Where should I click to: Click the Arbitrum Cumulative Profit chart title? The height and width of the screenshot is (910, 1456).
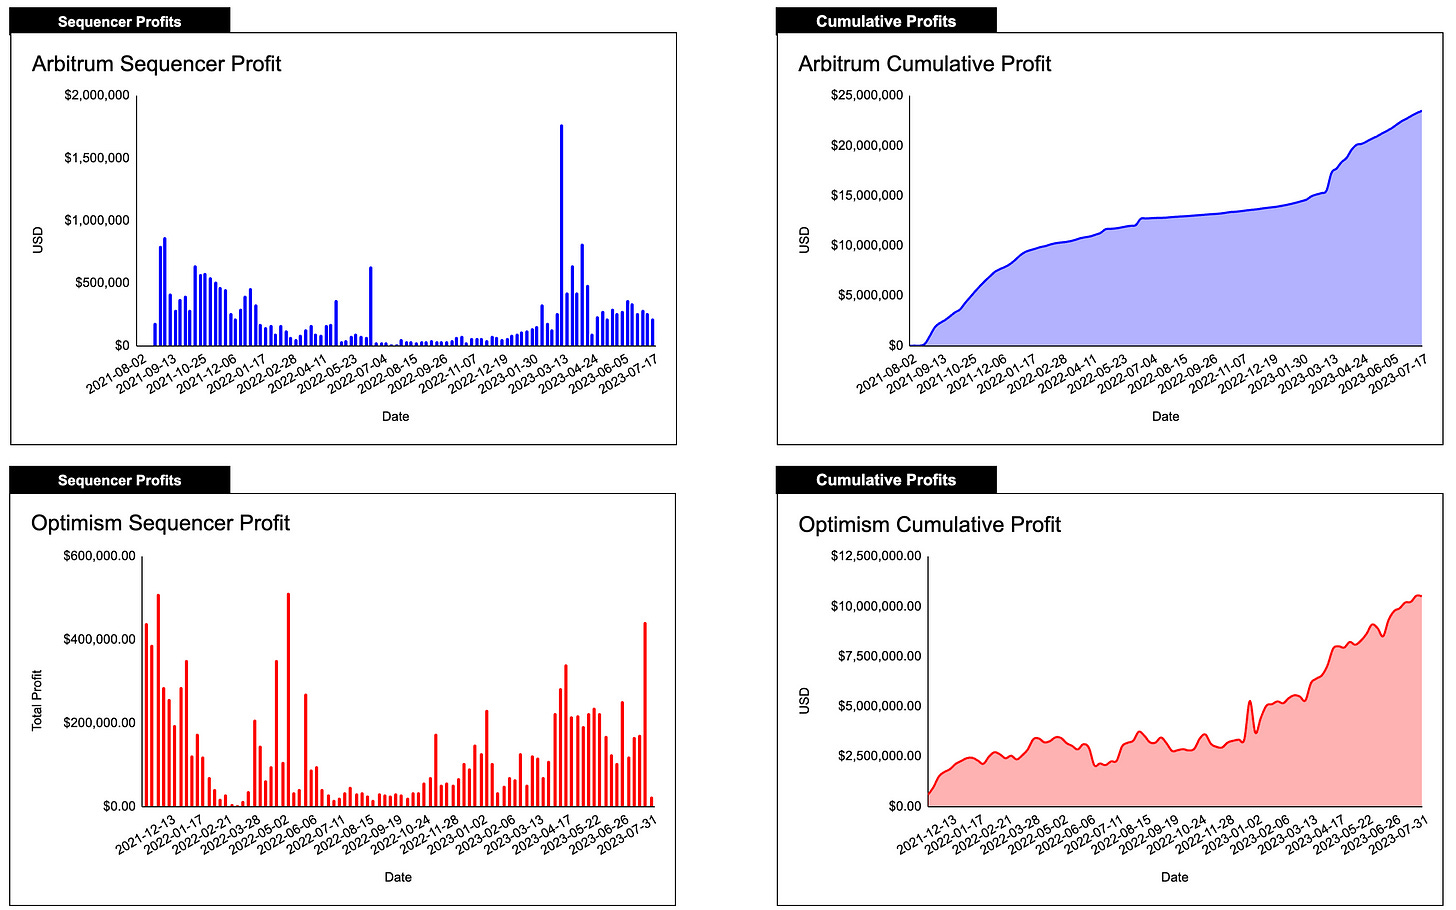[925, 64]
